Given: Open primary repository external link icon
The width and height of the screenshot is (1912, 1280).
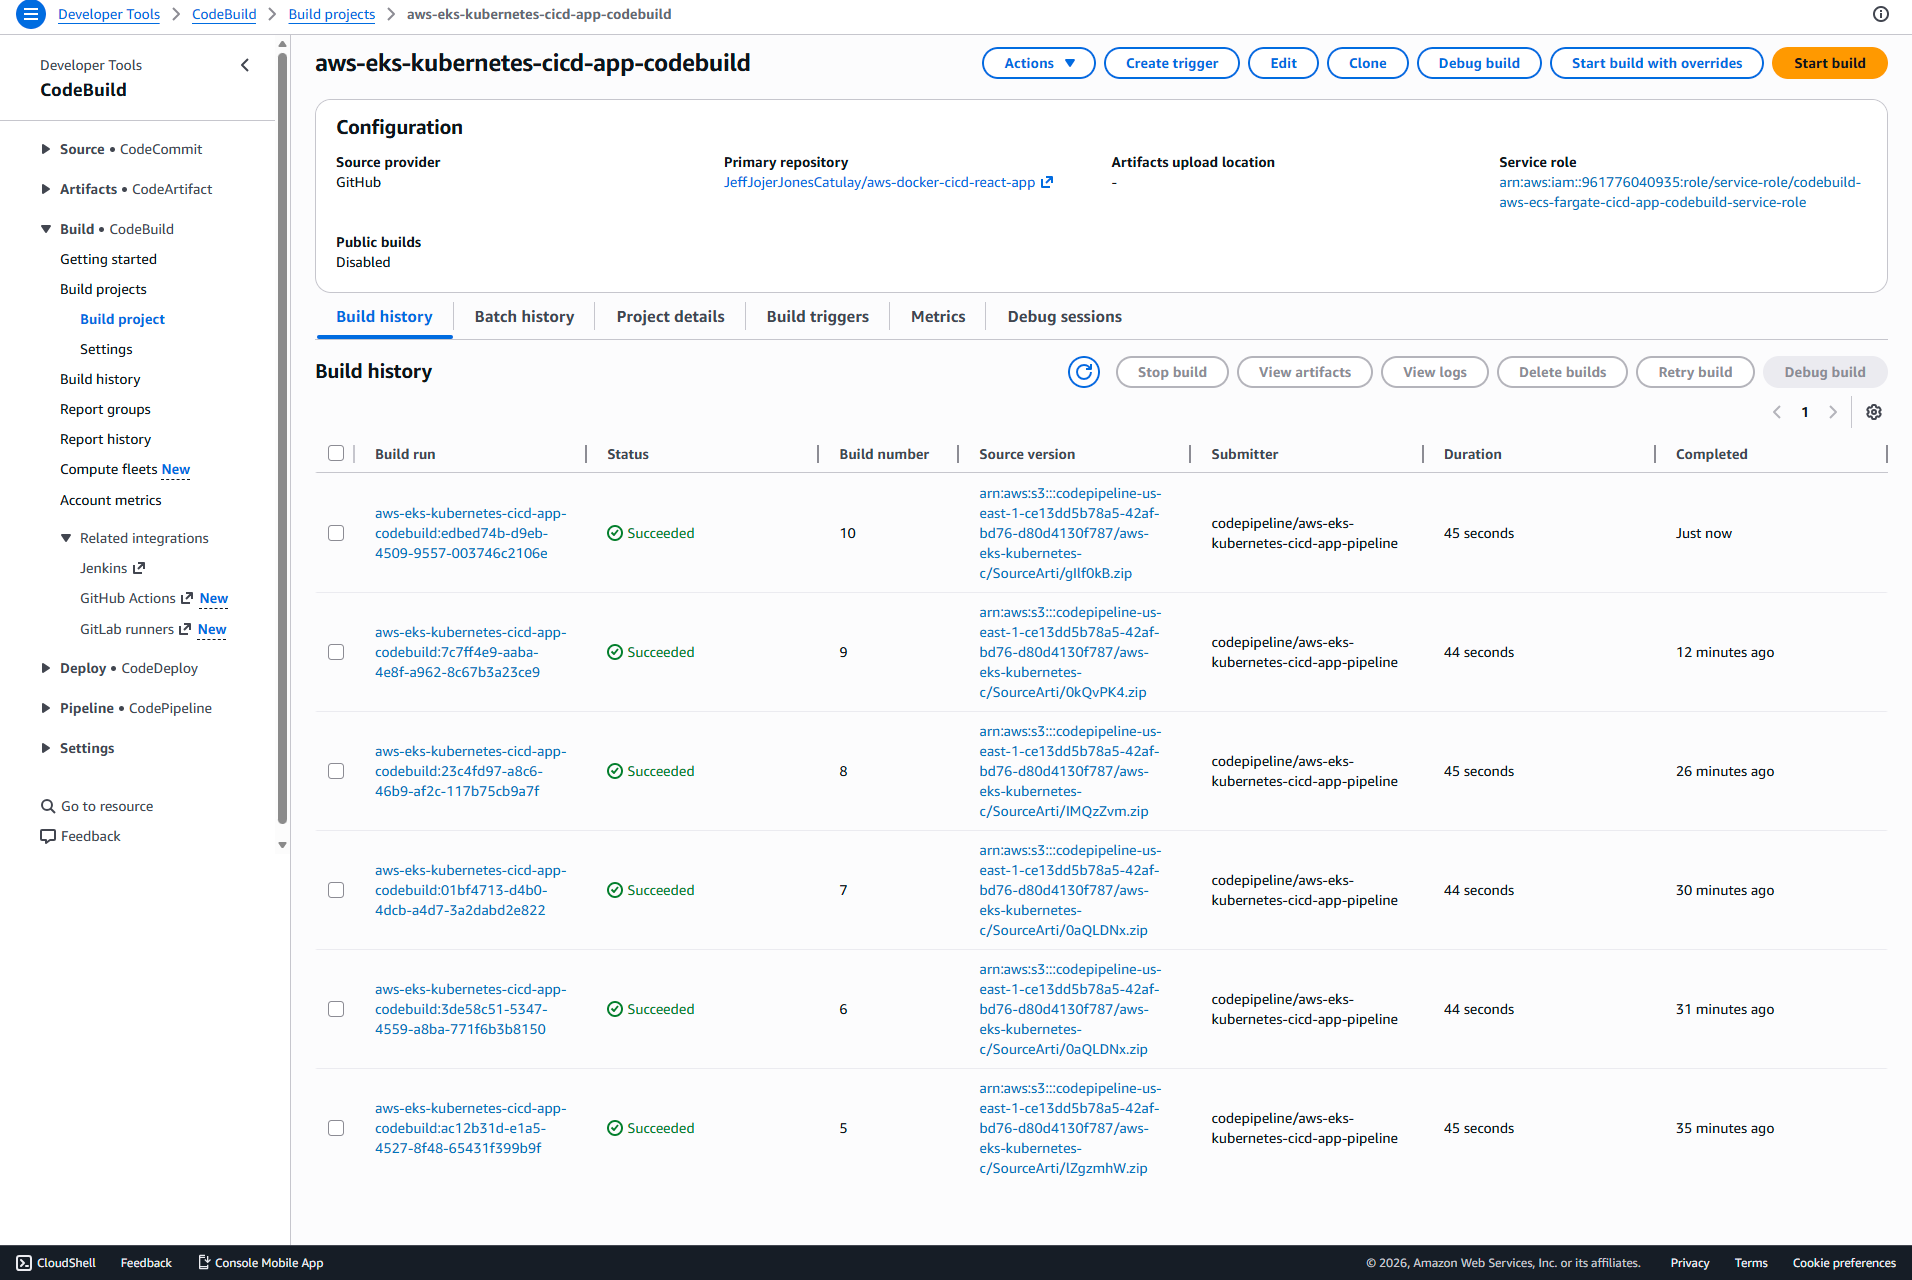Looking at the screenshot, I should (x=1047, y=182).
